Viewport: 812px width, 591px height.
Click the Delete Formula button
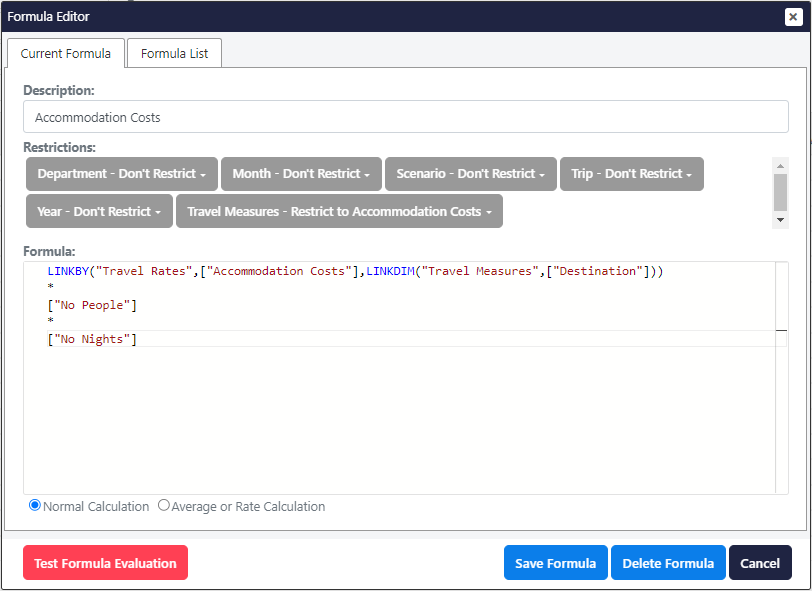pyautogui.click(x=668, y=562)
